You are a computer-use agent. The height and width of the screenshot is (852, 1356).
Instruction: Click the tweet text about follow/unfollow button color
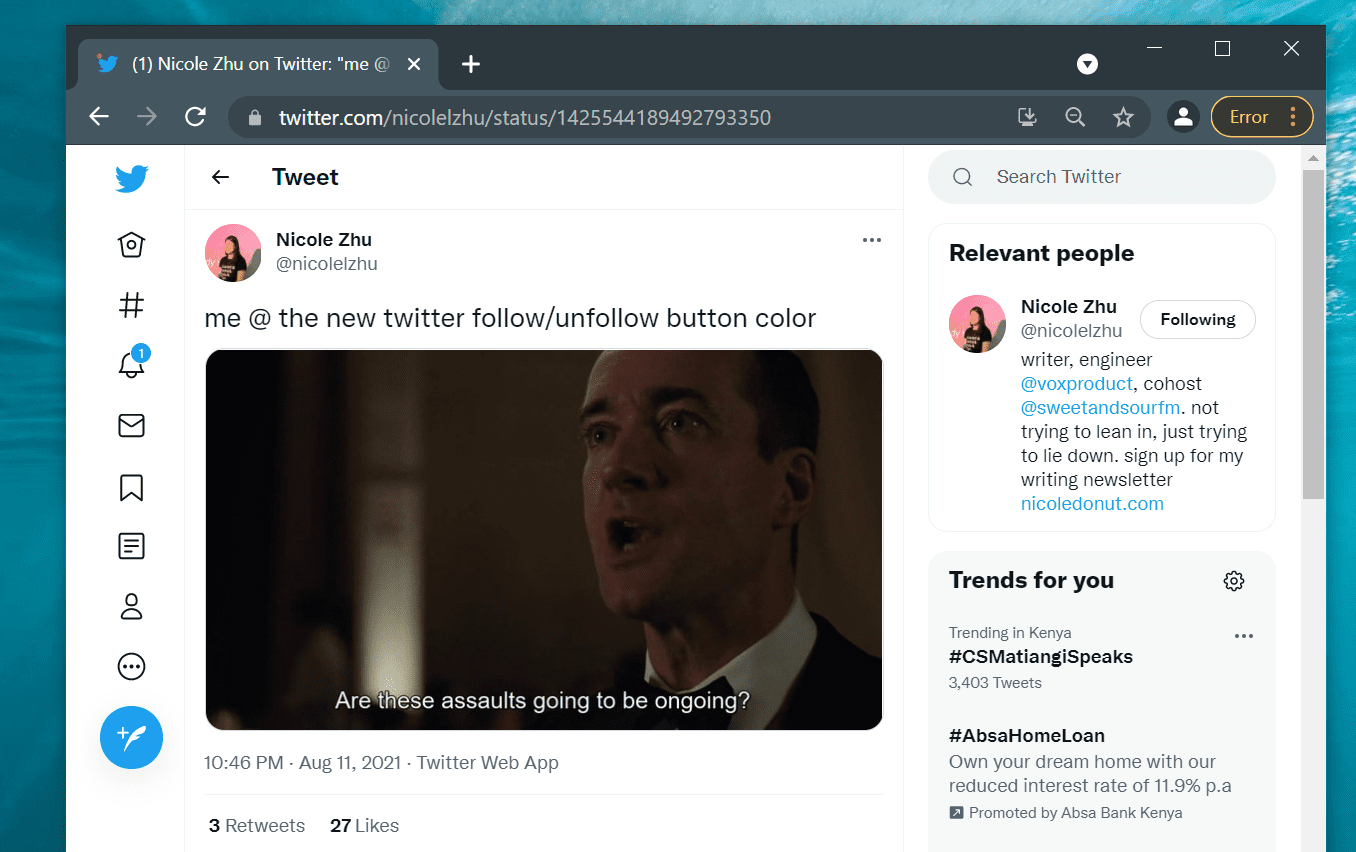coord(510,319)
